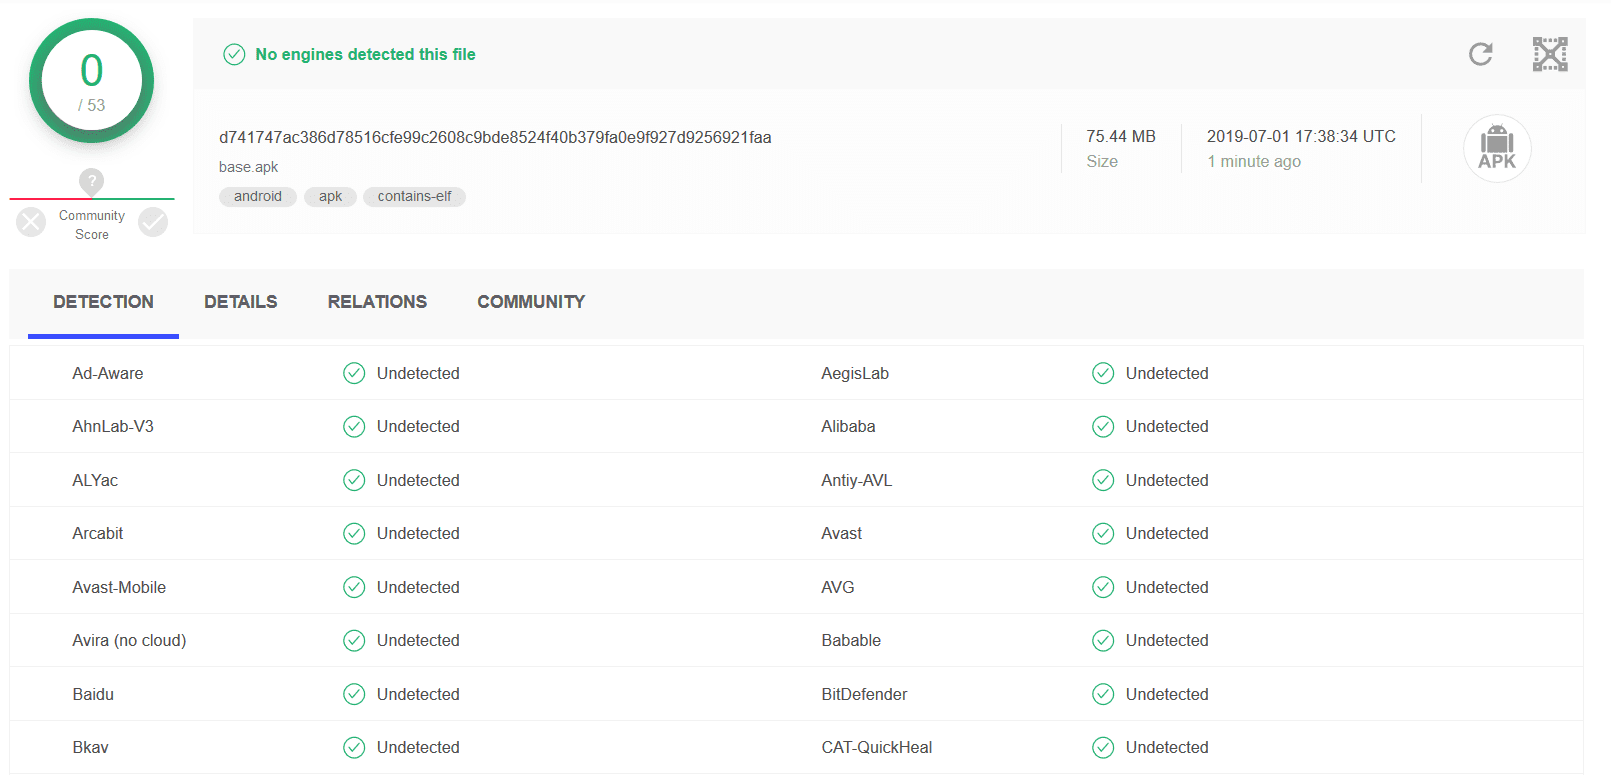Click the BitDefender engine name
The image size is (1611, 775).
864,694
